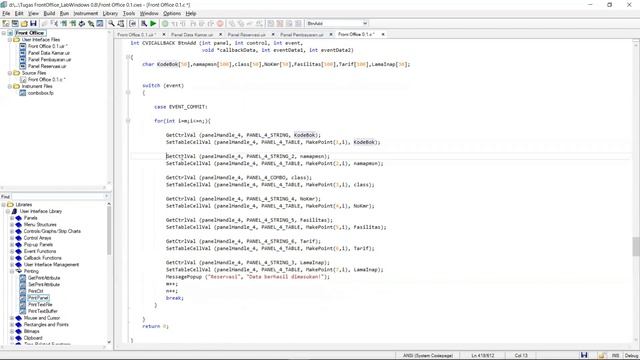Collapse the User Interface Files folder
The image size is (640, 360).
(10, 40)
